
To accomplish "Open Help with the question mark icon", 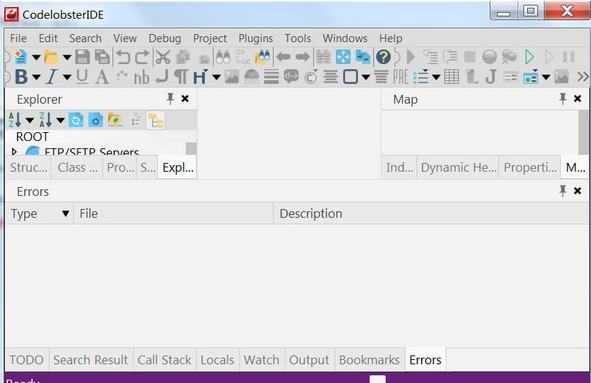I will pos(383,57).
